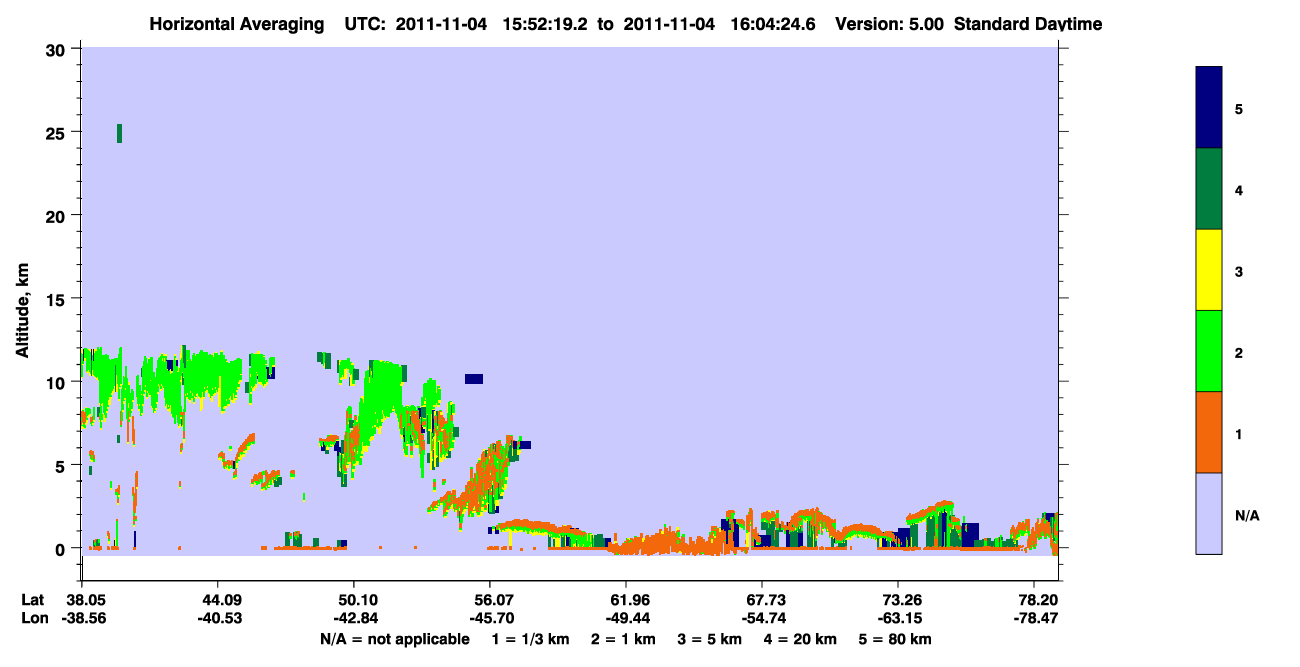Click the isolated dark blue block near 10 km
The image size is (1300, 667).
[x=474, y=378]
